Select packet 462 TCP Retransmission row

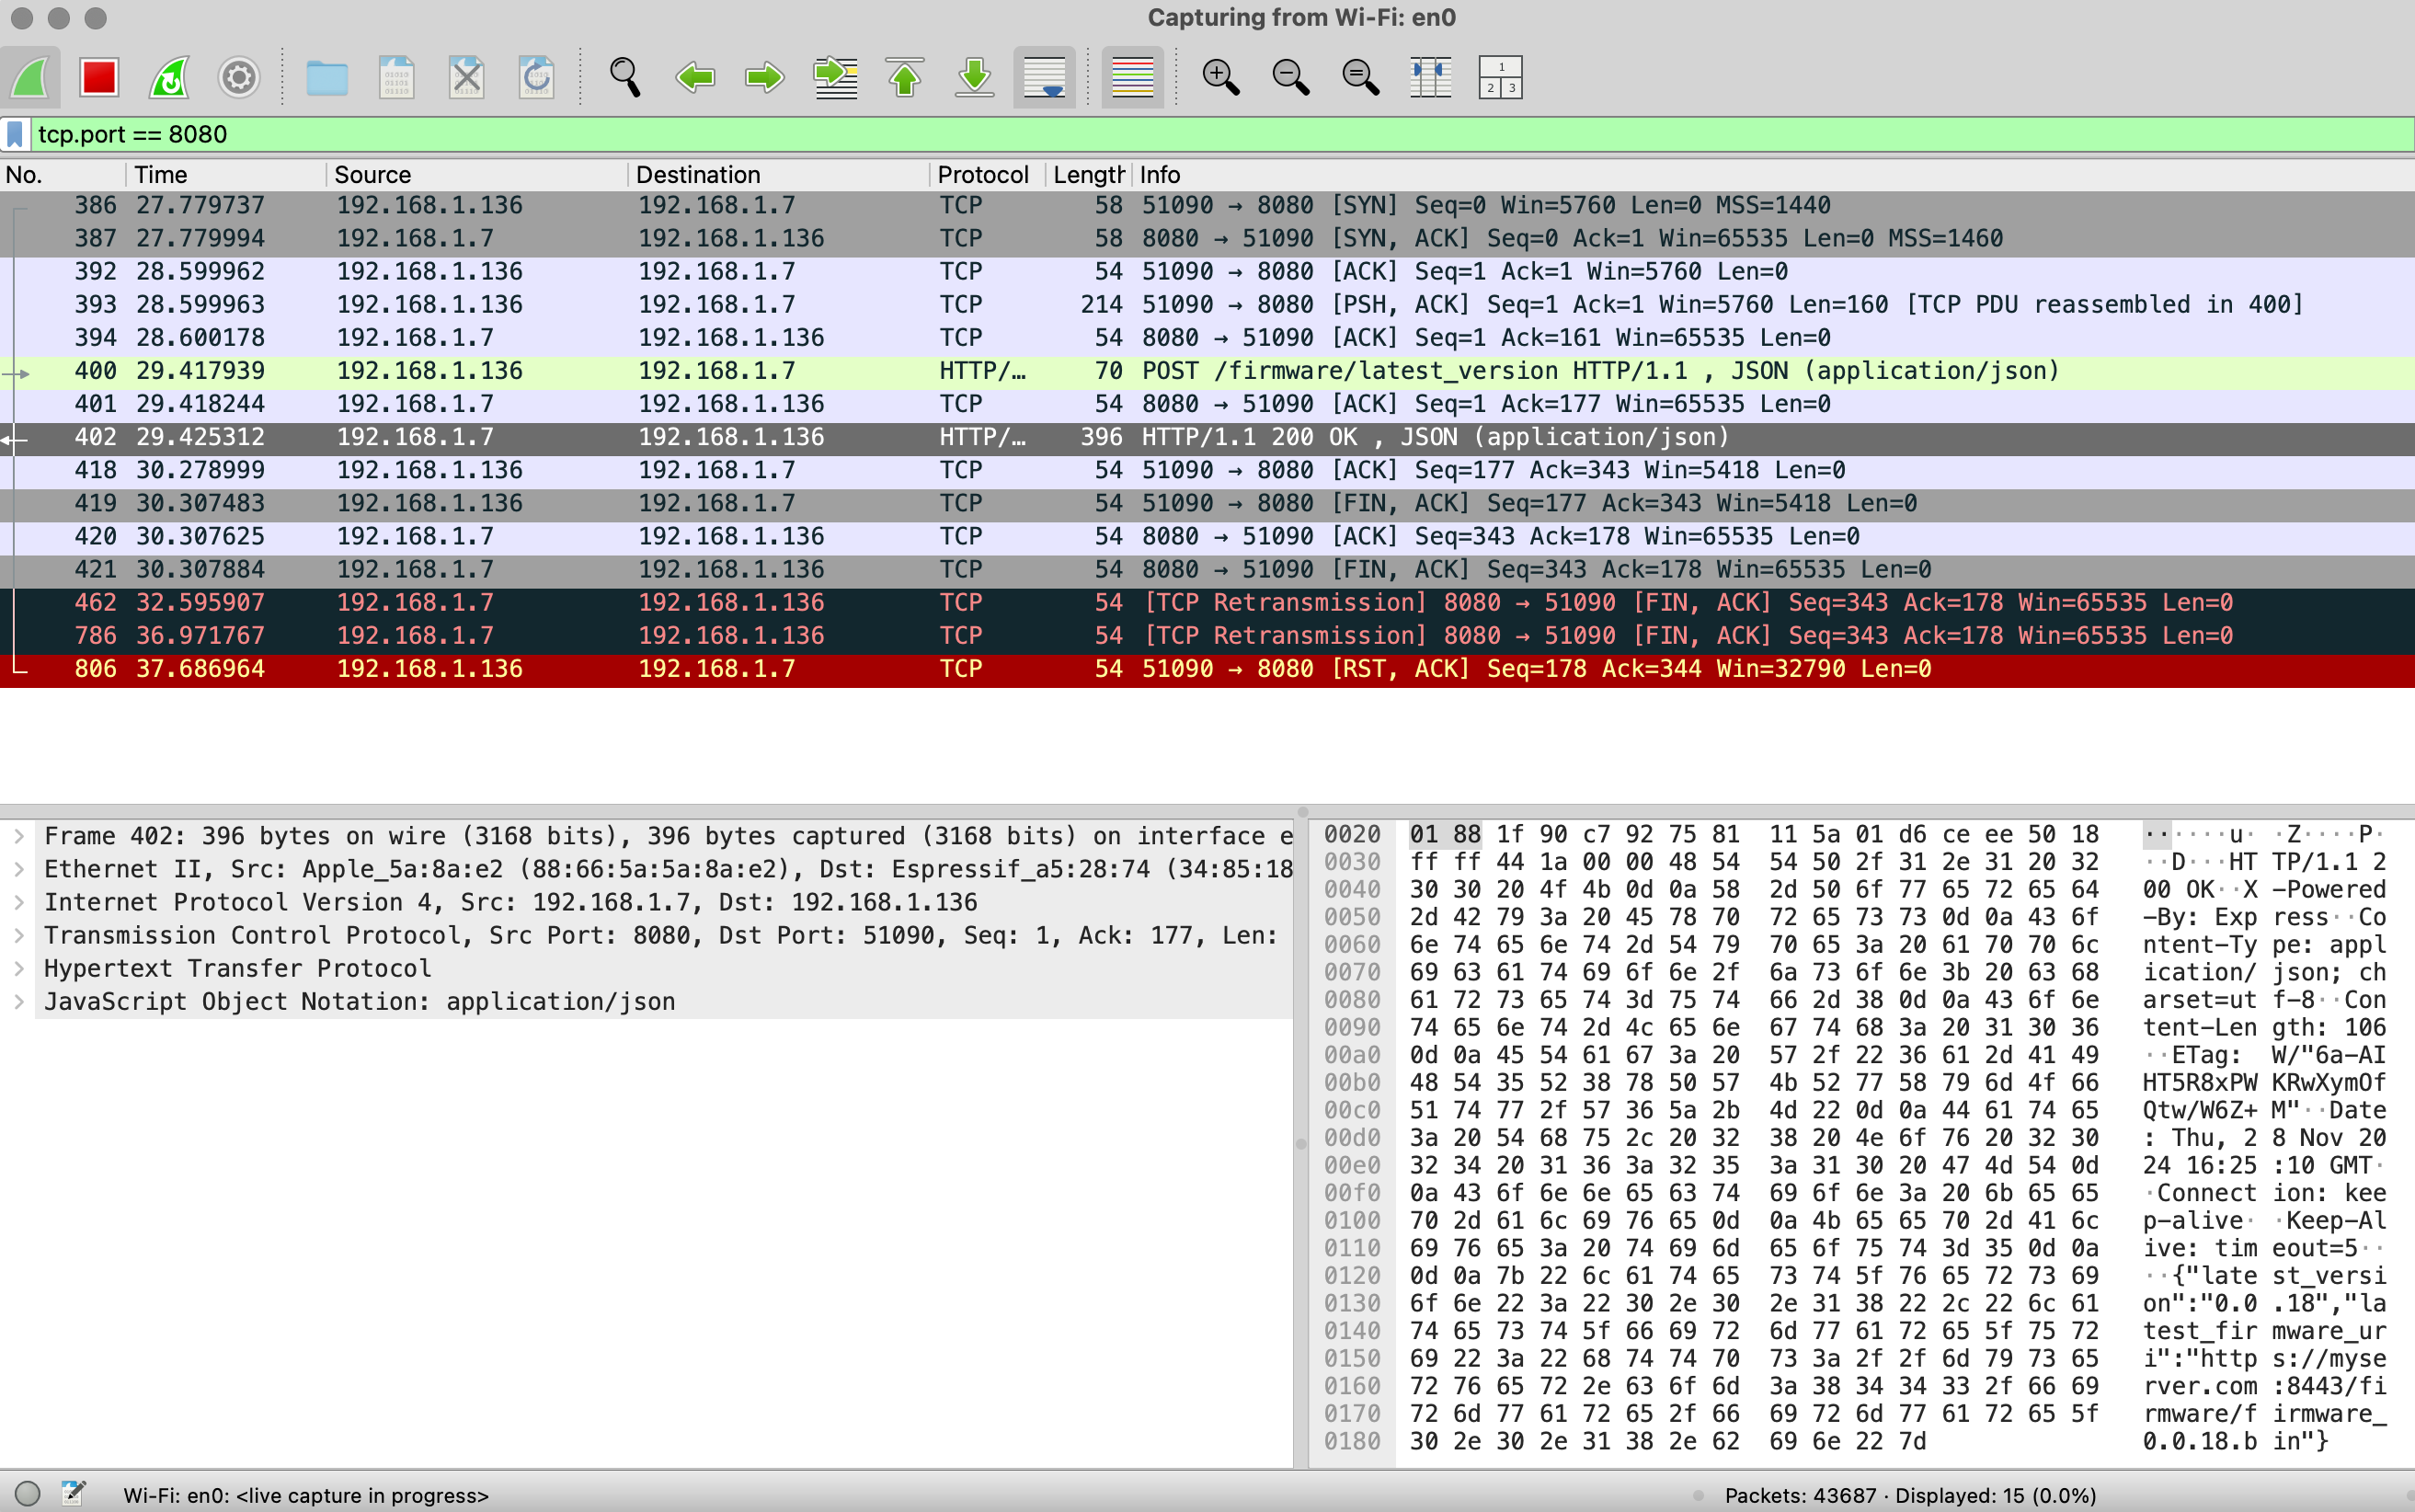click(1207, 602)
